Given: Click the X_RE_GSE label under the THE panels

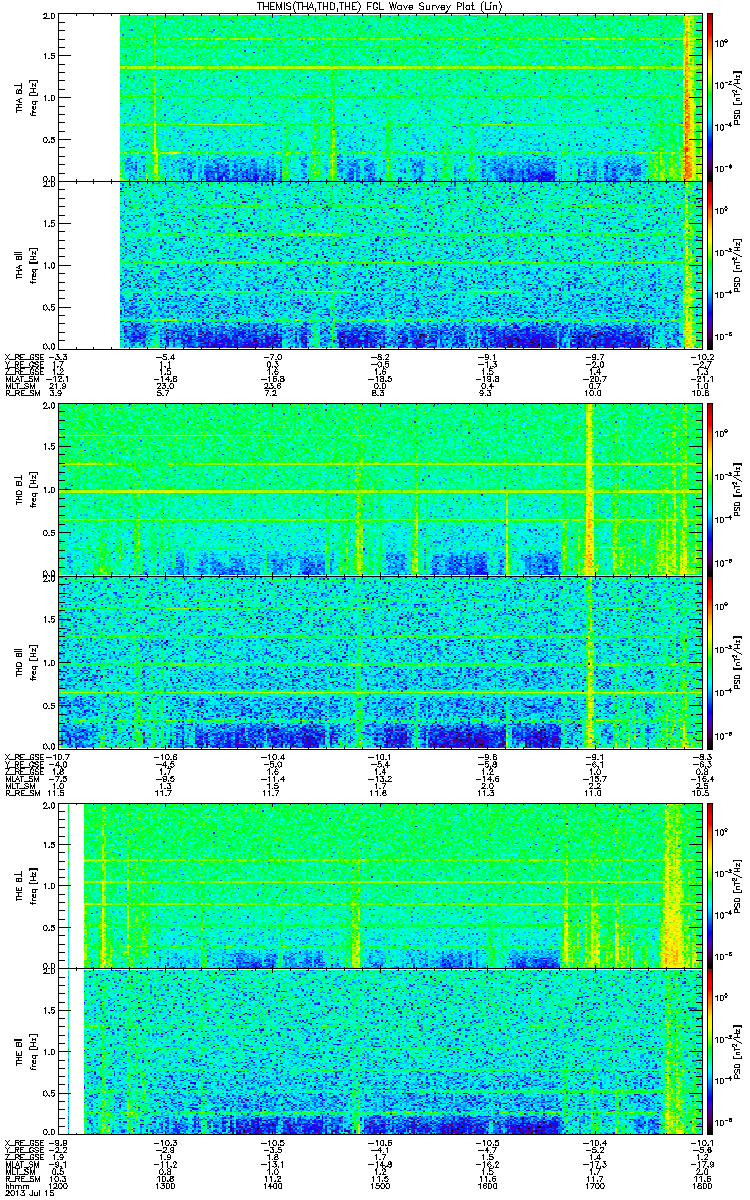Looking at the screenshot, I should [x=22, y=1143].
